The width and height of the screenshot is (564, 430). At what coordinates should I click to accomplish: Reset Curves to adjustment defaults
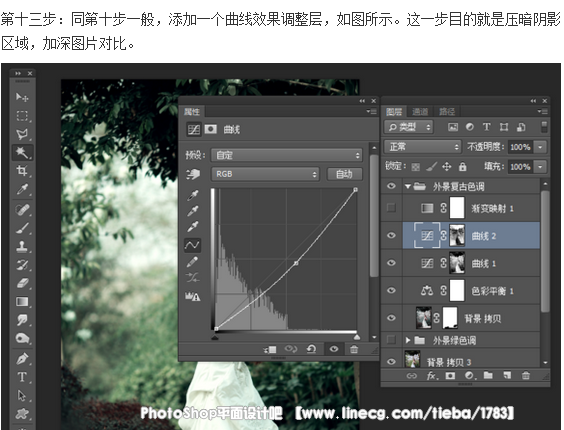click(x=311, y=349)
